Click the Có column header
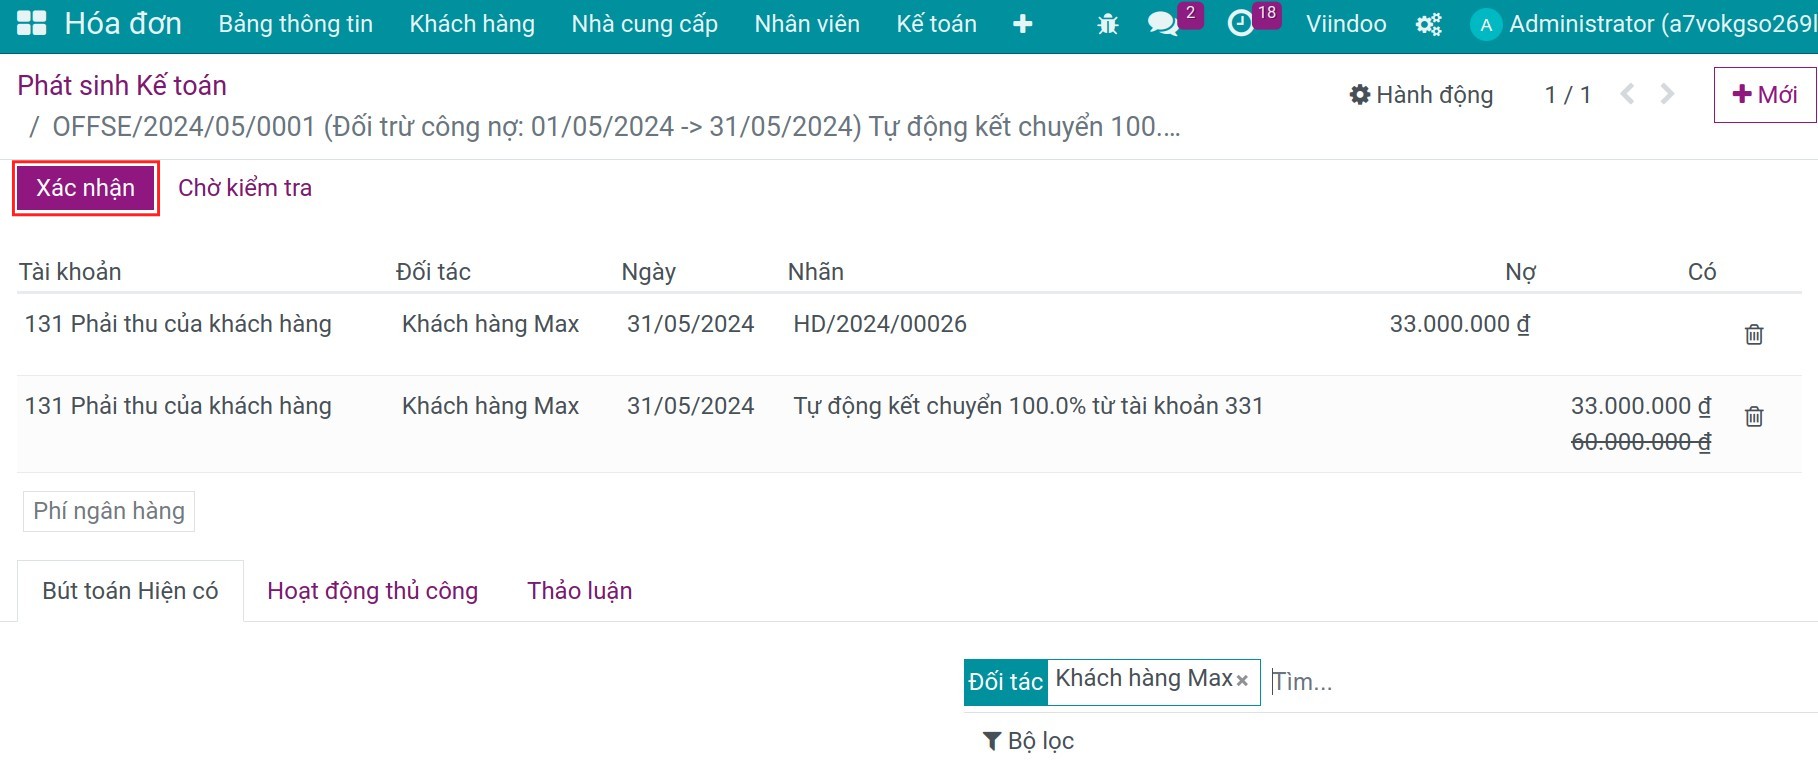Viewport: 1818px width, 778px height. pyautogui.click(x=1702, y=272)
